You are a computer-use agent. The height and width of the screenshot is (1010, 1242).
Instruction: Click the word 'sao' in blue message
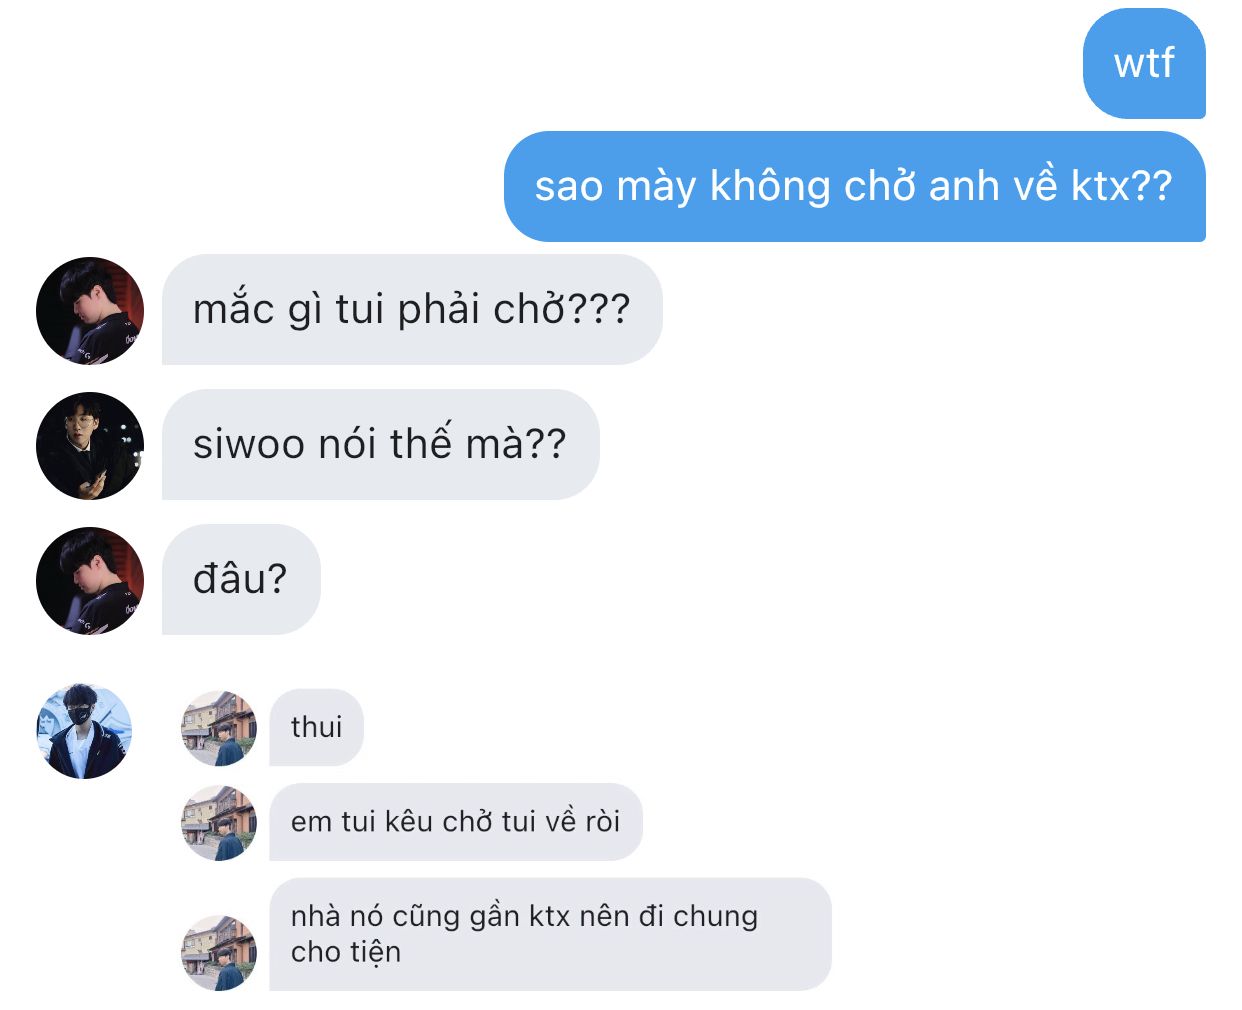point(569,187)
